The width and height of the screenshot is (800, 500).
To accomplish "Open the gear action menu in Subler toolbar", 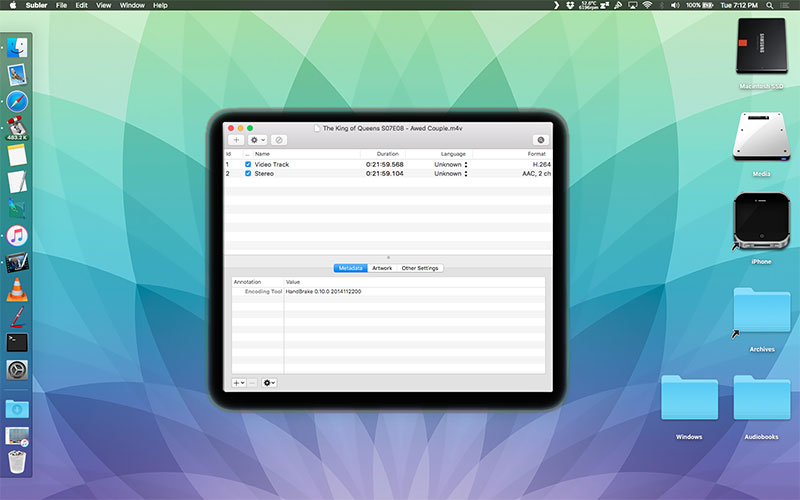I will [258, 140].
